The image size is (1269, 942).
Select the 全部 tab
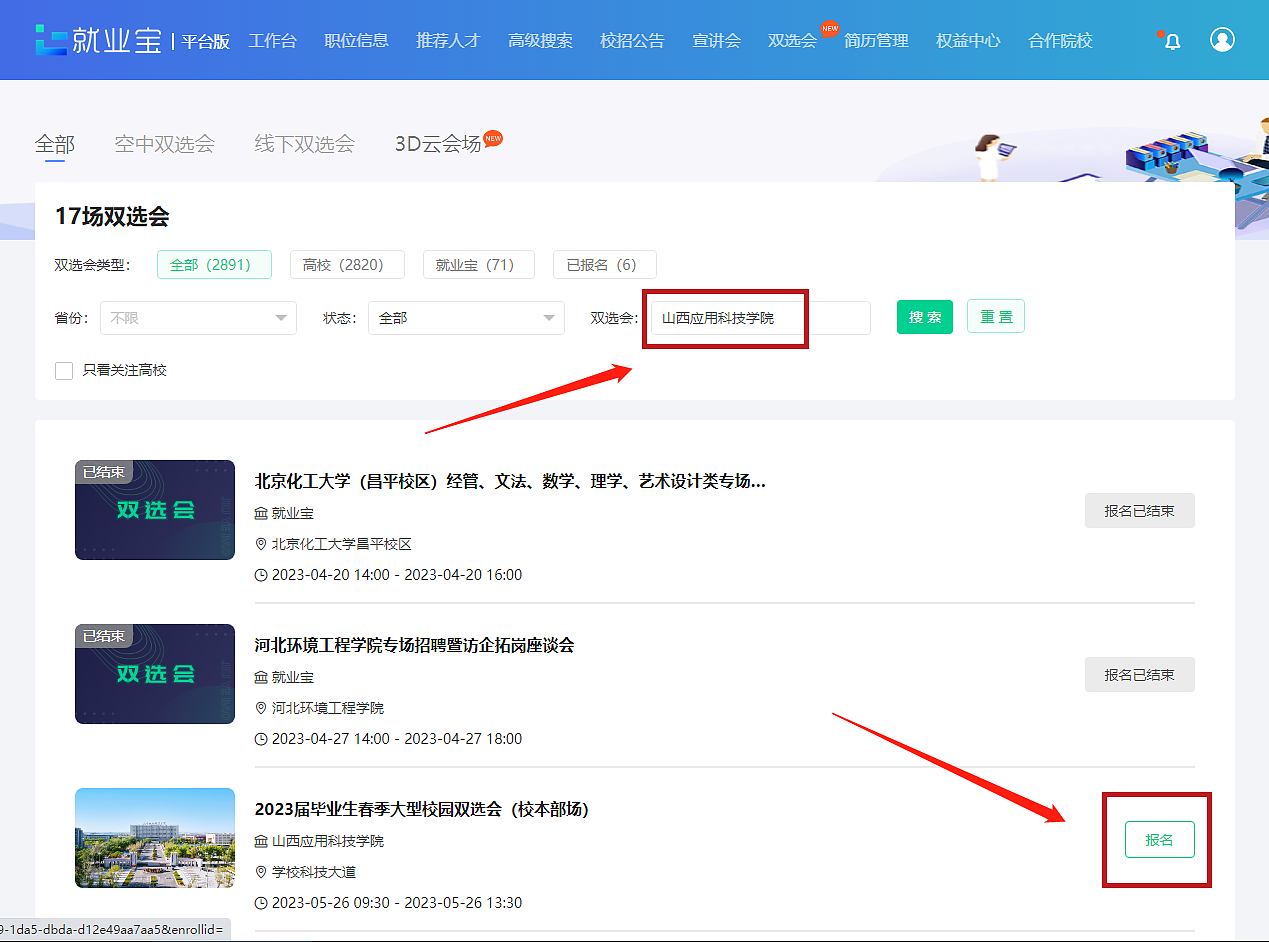click(x=54, y=144)
